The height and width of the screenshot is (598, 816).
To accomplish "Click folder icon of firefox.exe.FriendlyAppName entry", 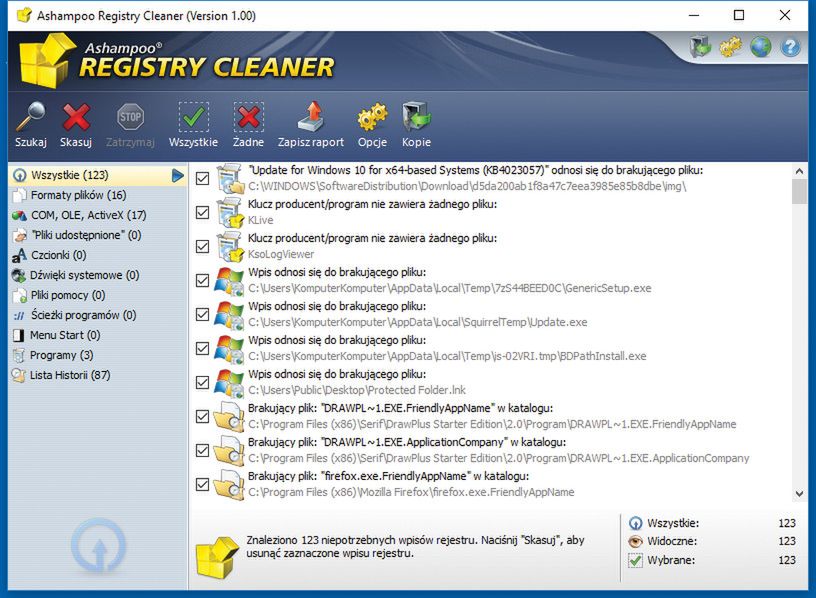I will pos(230,485).
